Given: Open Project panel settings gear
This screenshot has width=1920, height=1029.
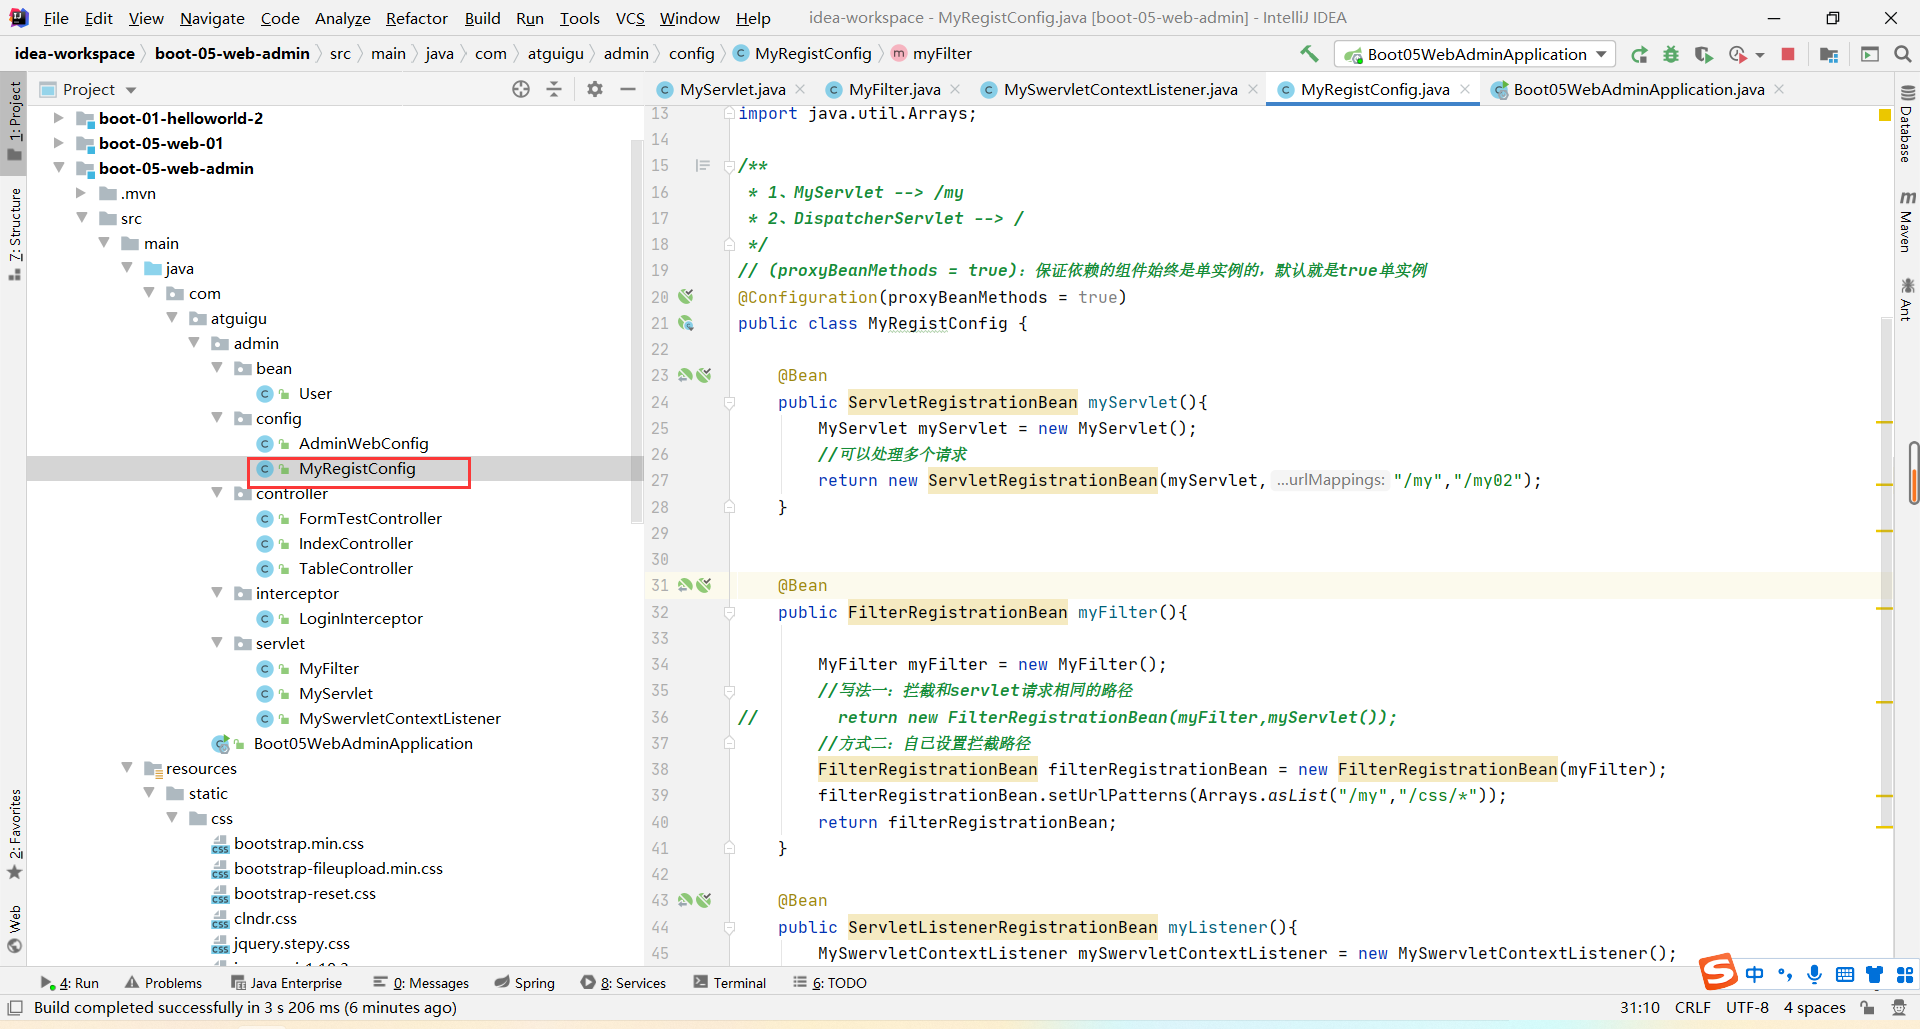Looking at the screenshot, I should click(595, 89).
